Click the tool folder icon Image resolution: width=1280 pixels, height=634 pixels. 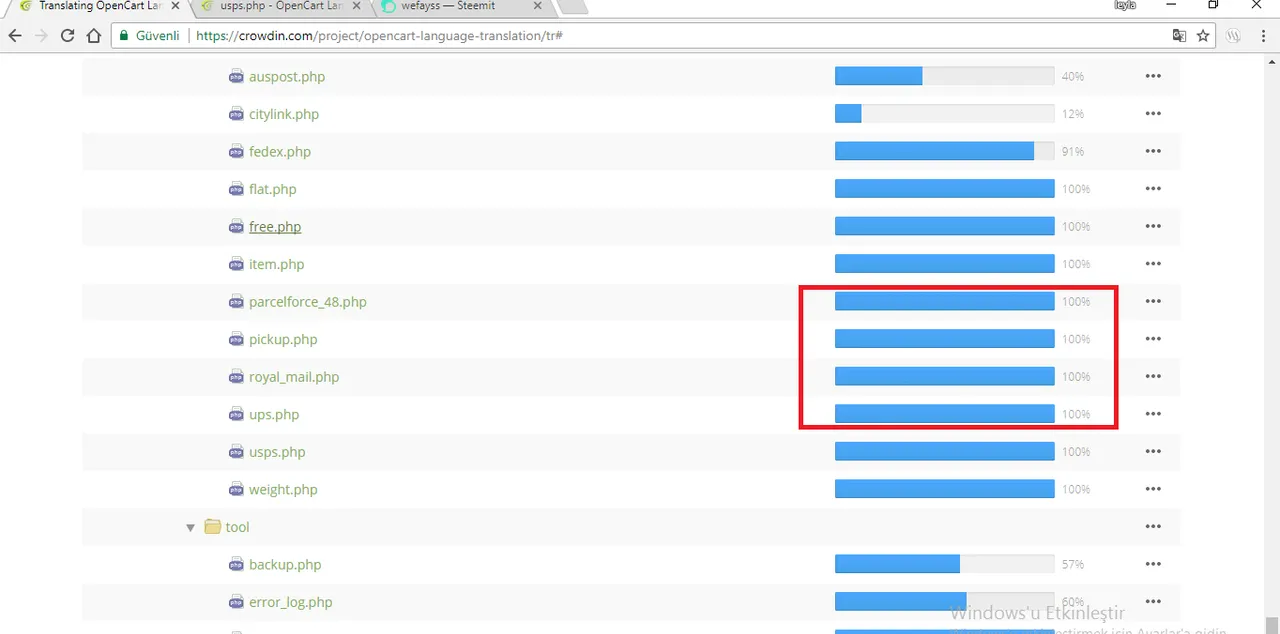click(x=212, y=526)
